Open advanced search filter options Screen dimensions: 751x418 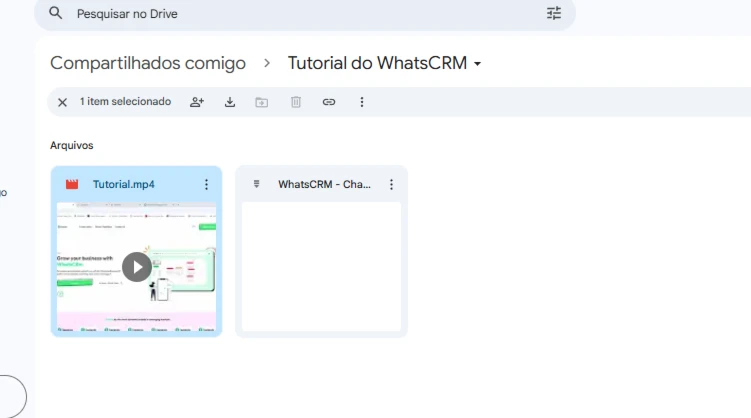pyautogui.click(x=554, y=13)
